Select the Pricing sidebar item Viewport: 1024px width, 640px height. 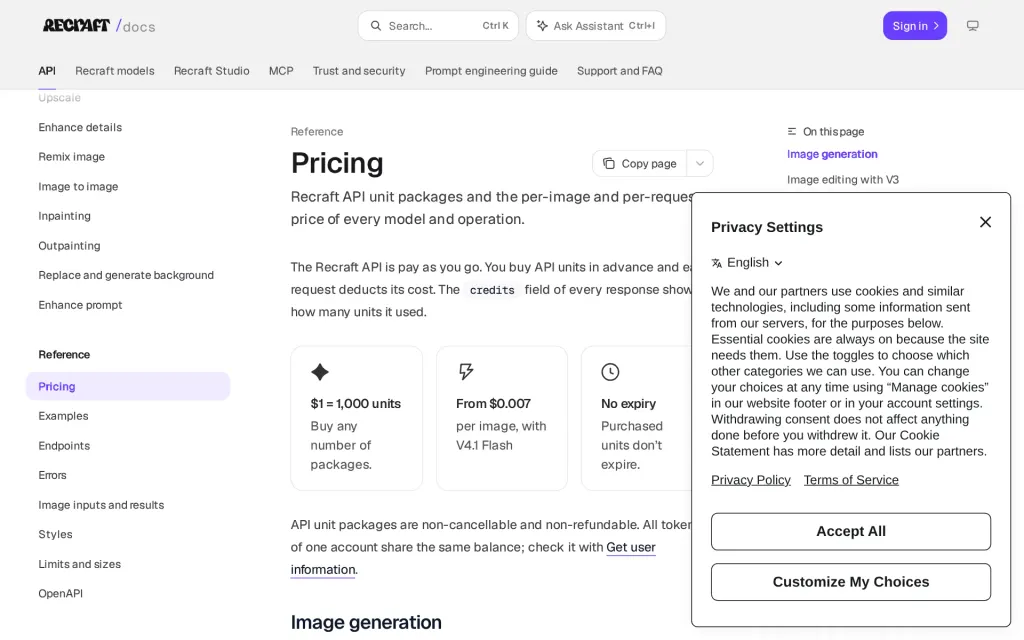click(128, 387)
